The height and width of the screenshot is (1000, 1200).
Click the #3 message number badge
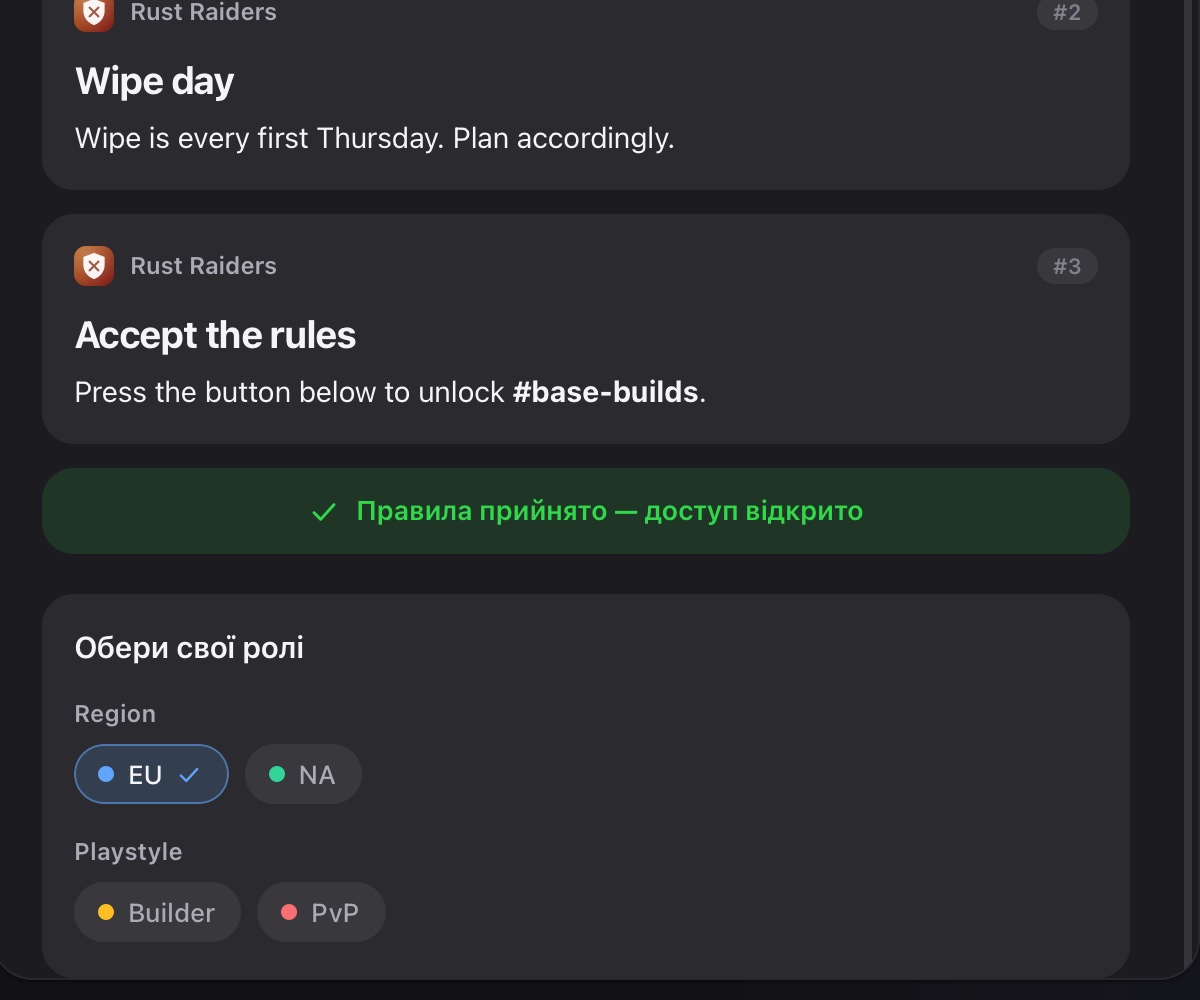[1067, 266]
